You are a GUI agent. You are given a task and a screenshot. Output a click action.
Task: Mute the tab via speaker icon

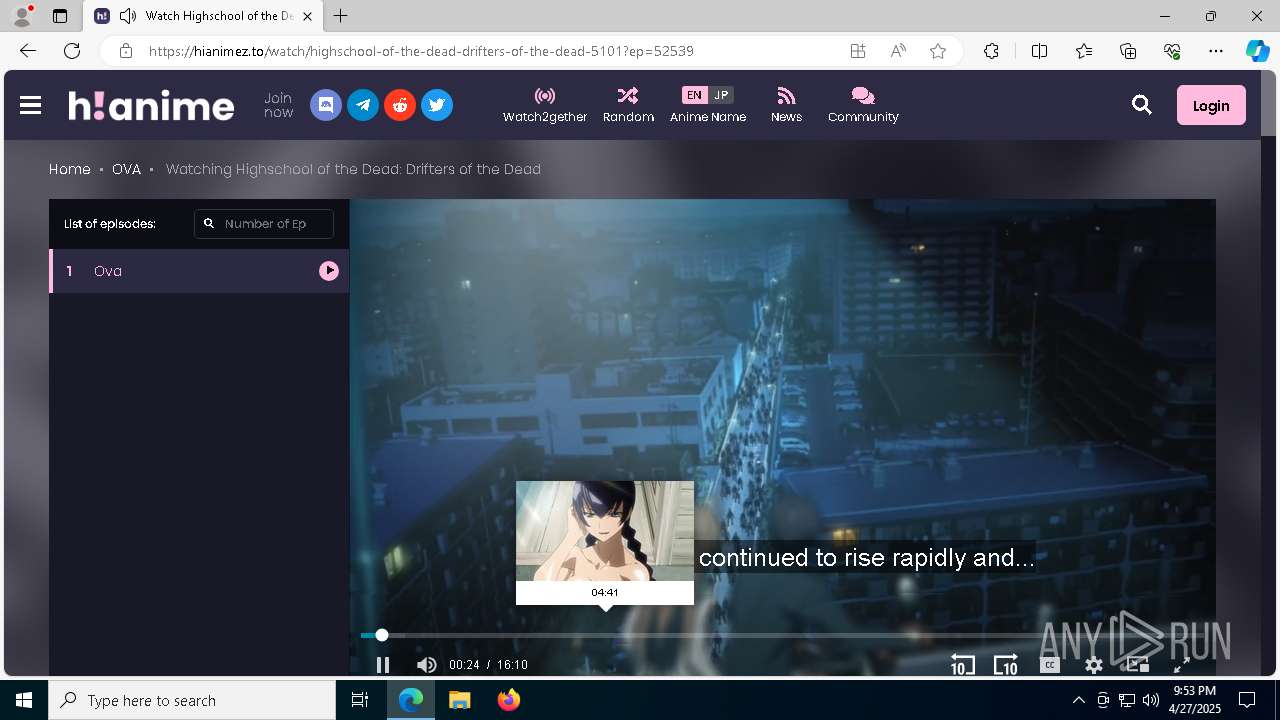point(128,16)
